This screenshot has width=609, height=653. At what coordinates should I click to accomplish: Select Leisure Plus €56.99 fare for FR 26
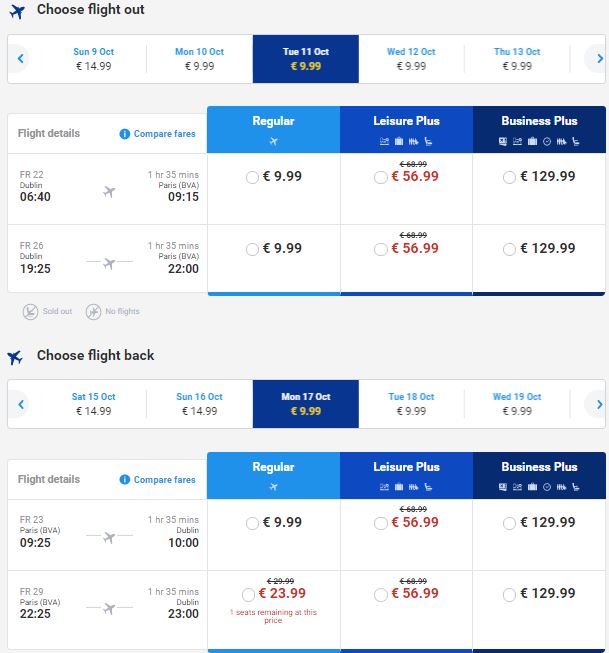point(380,249)
